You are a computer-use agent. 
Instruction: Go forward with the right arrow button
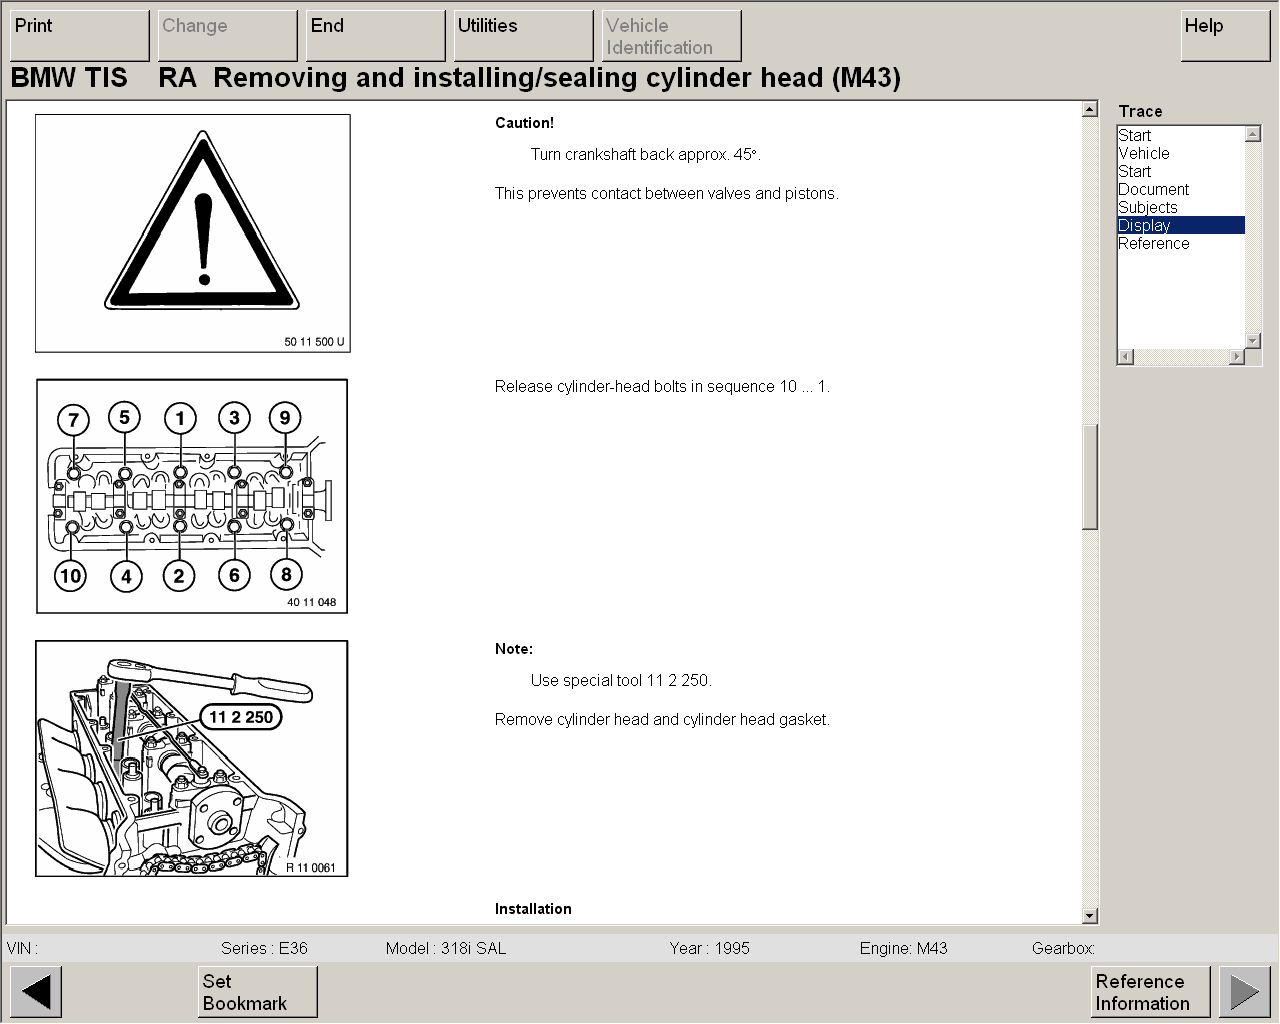(x=1244, y=992)
